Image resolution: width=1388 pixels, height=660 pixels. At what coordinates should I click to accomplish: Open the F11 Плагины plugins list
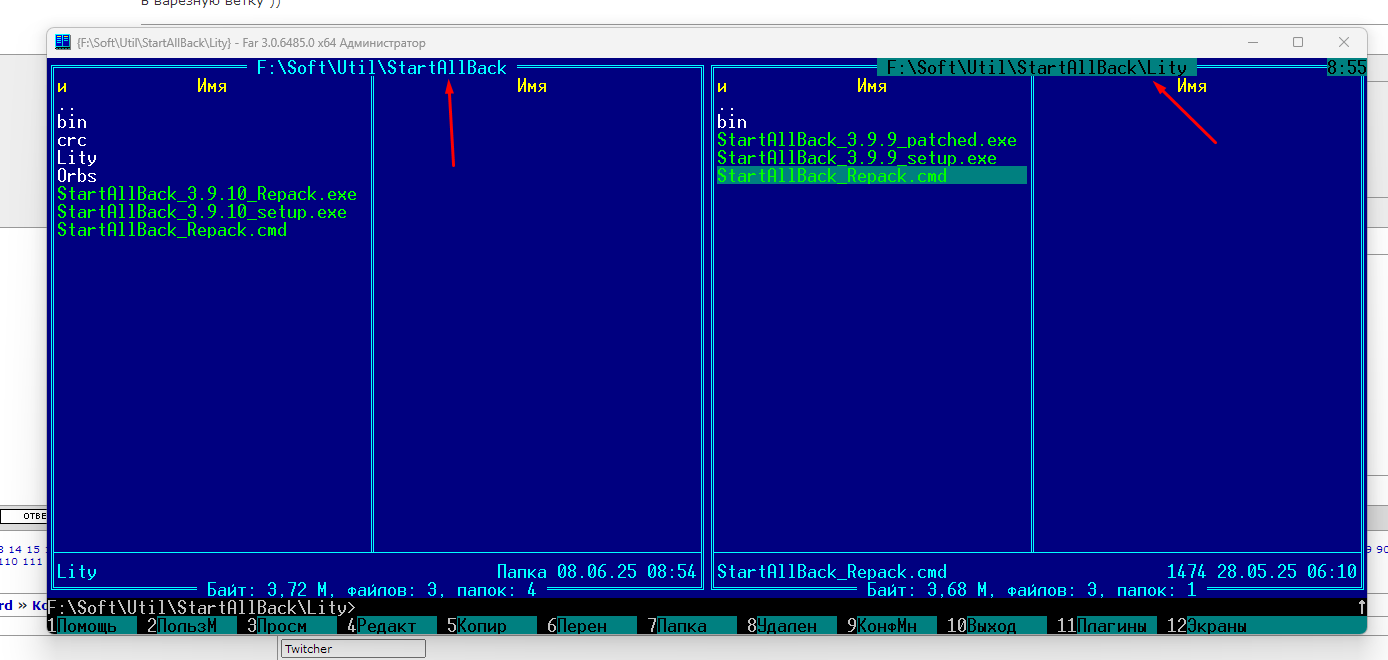point(1107,626)
